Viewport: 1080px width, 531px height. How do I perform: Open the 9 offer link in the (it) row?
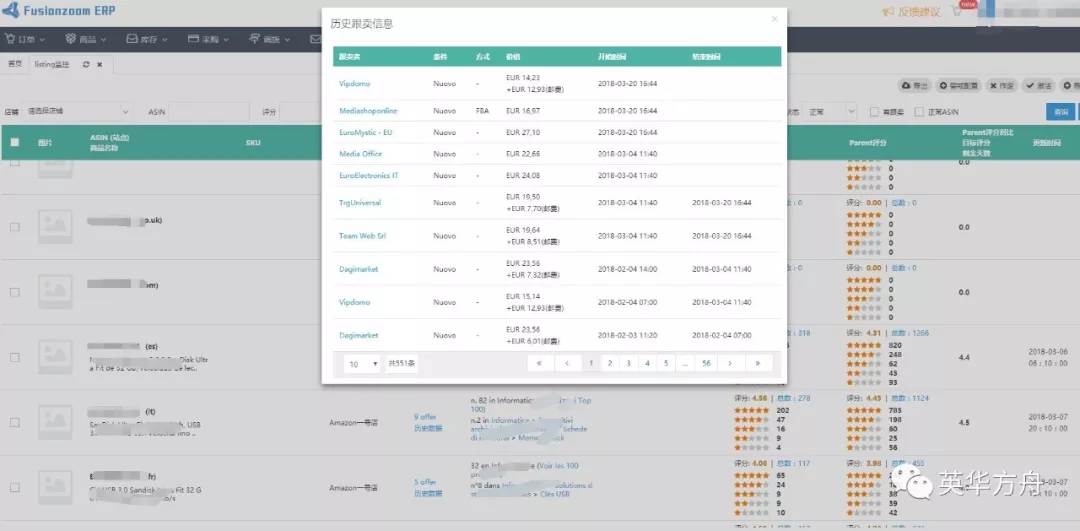tap(425, 417)
